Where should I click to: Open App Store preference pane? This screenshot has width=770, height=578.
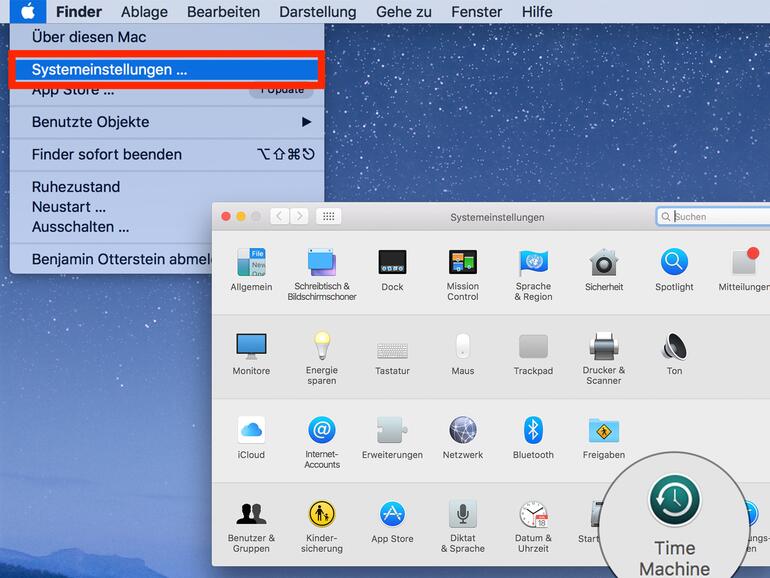coord(392,522)
